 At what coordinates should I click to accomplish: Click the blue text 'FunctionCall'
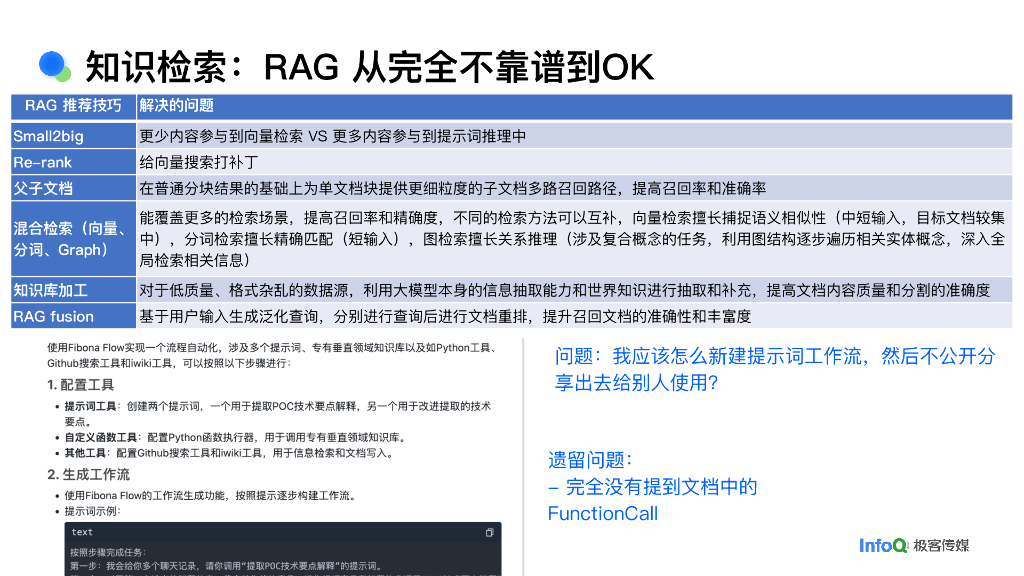pyautogui.click(x=602, y=513)
